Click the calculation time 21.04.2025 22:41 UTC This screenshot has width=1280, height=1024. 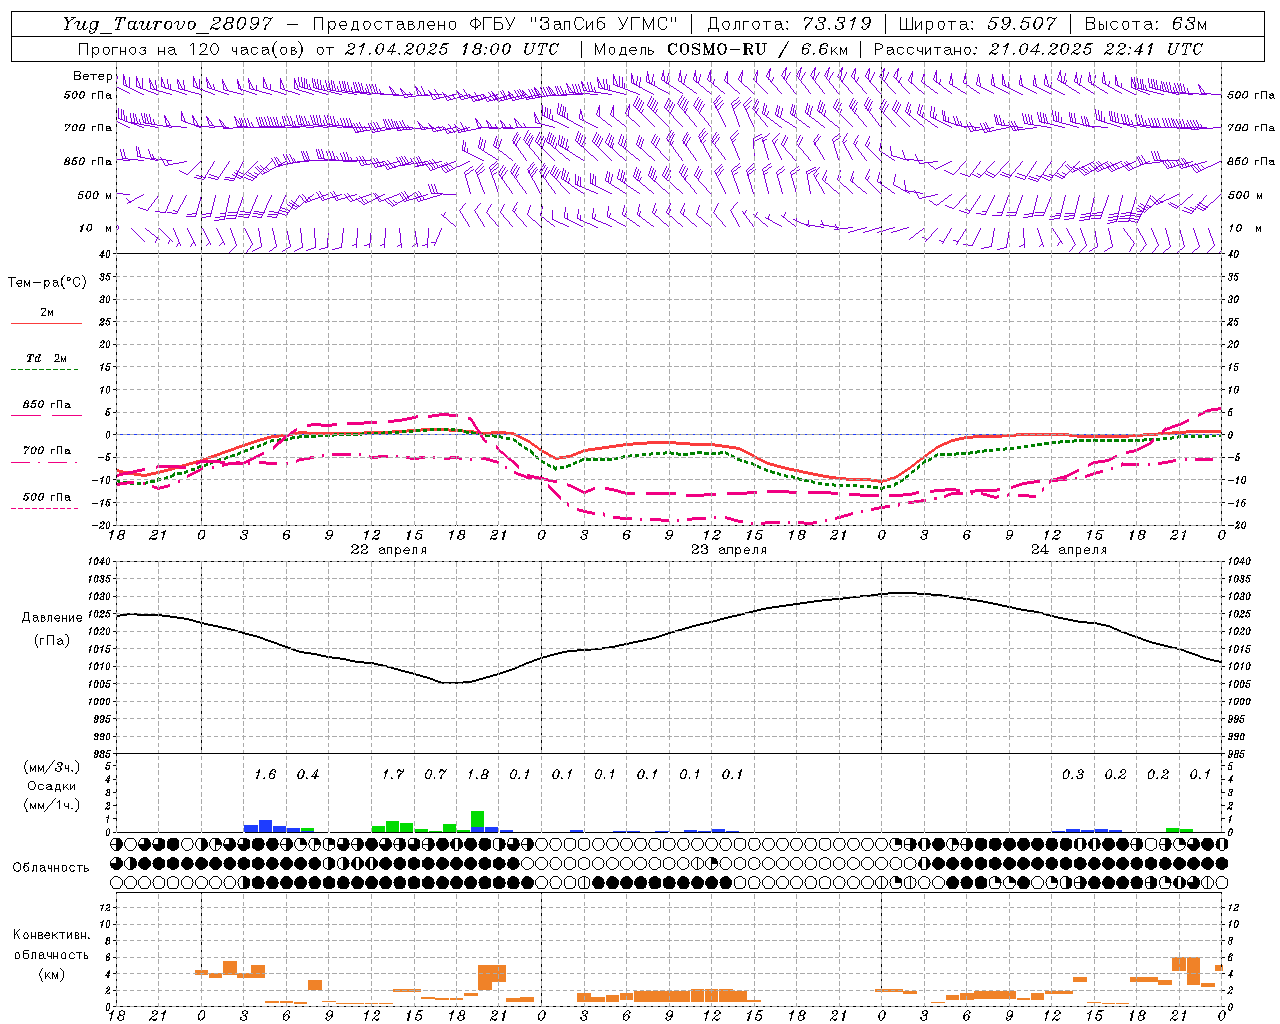(1095, 48)
